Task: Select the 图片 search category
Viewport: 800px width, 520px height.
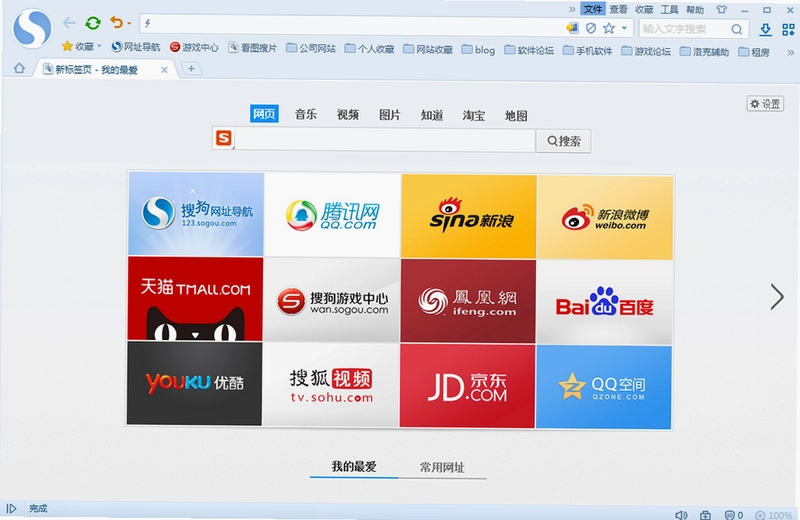Action: pyautogui.click(x=390, y=115)
